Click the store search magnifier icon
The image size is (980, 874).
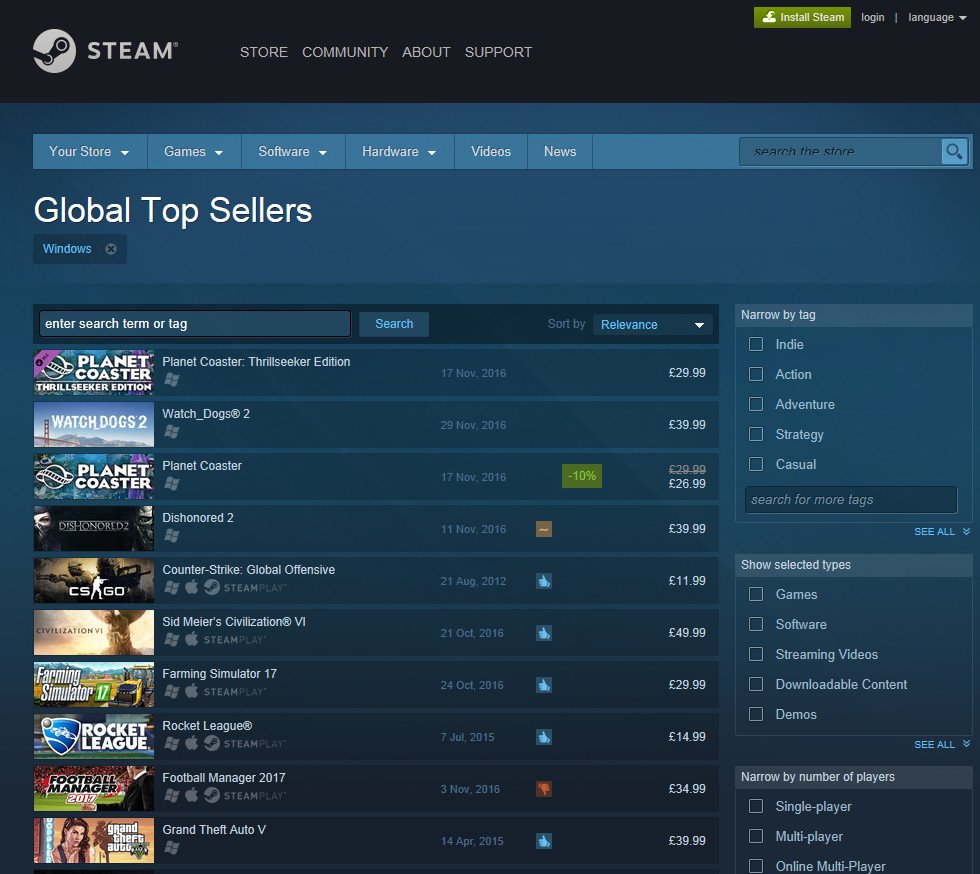point(954,151)
